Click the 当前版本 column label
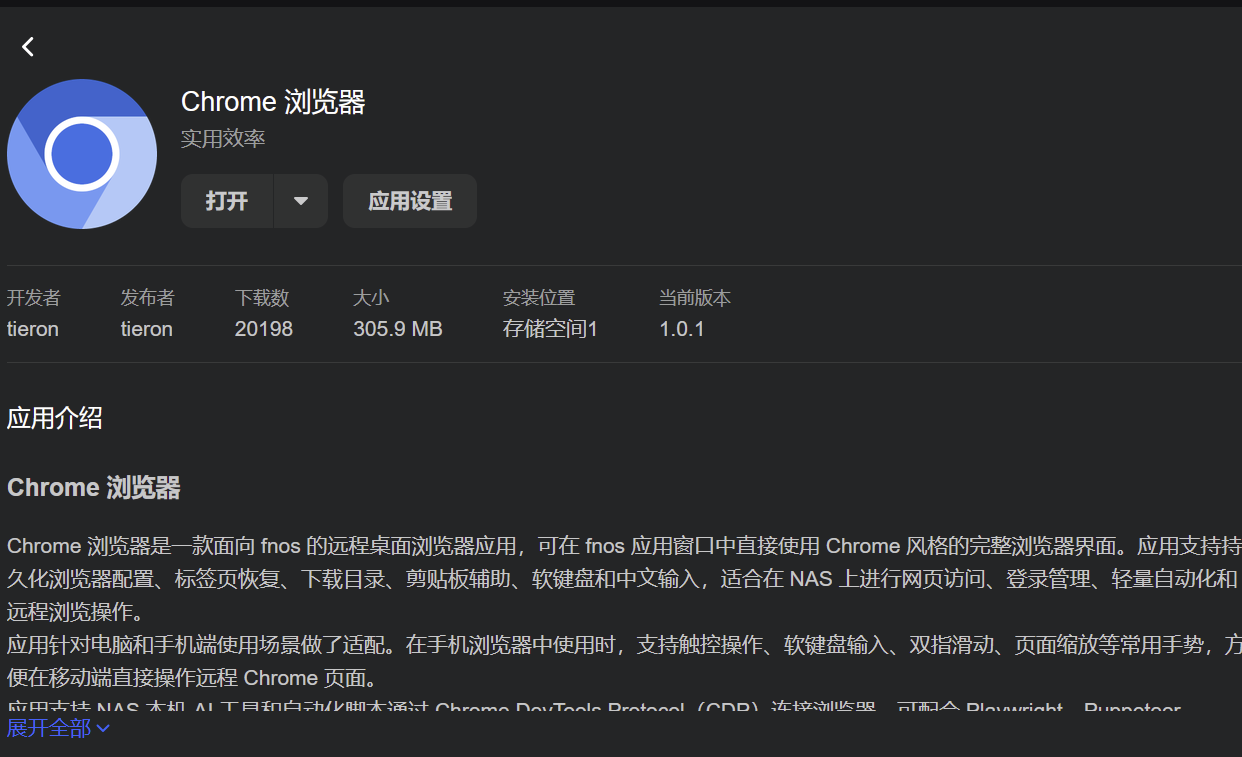The width and height of the screenshot is (1242, 757). (695, 298)
